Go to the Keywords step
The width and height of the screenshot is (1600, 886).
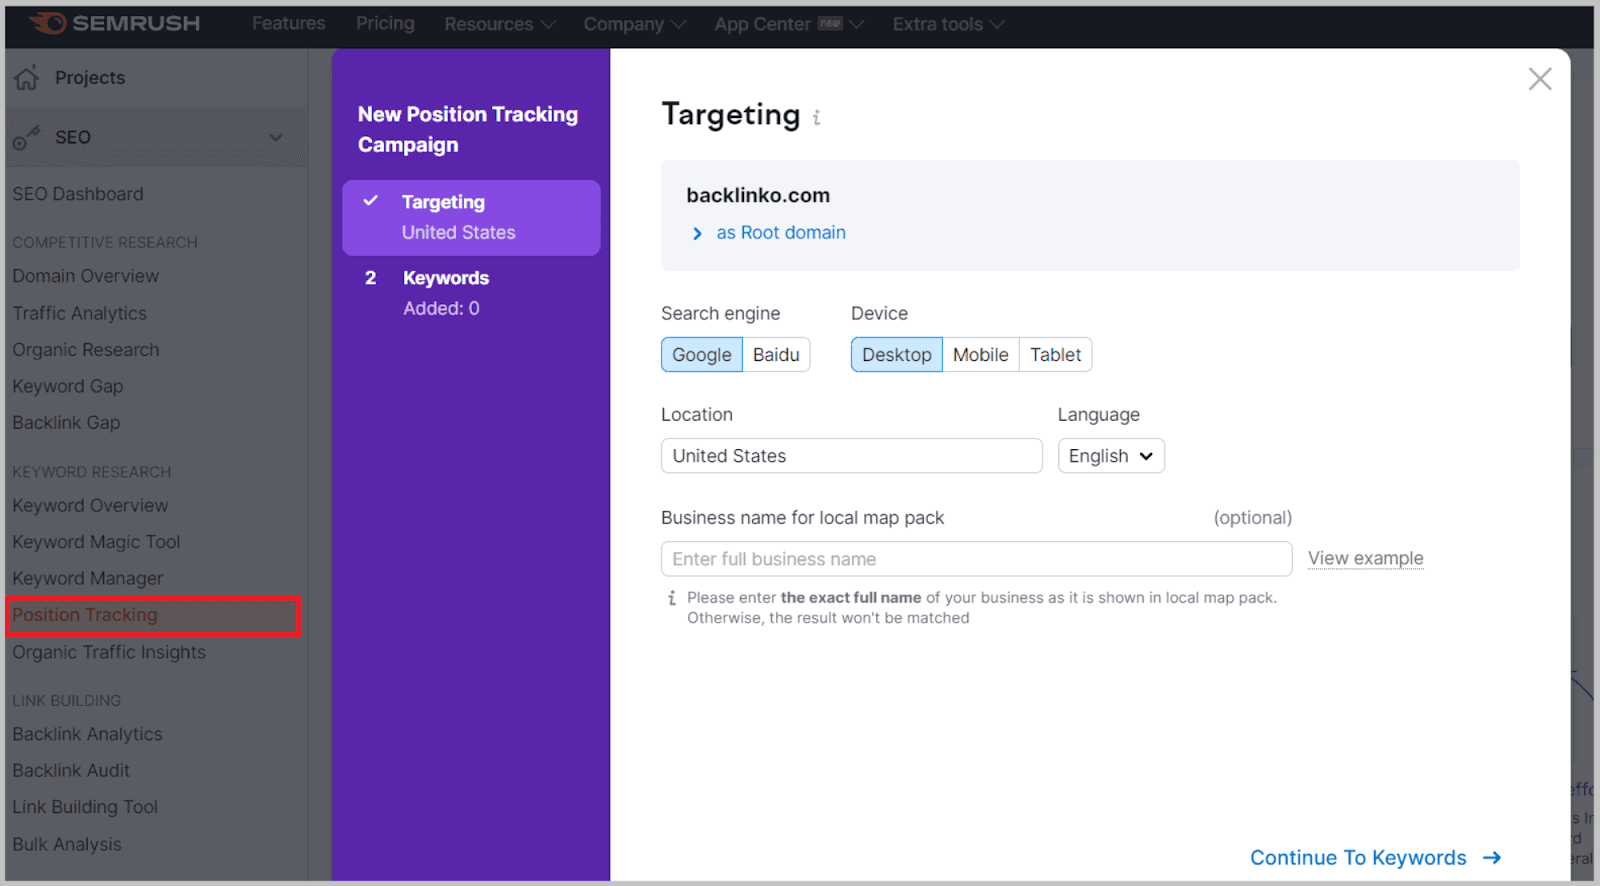[x=471, y=293]
